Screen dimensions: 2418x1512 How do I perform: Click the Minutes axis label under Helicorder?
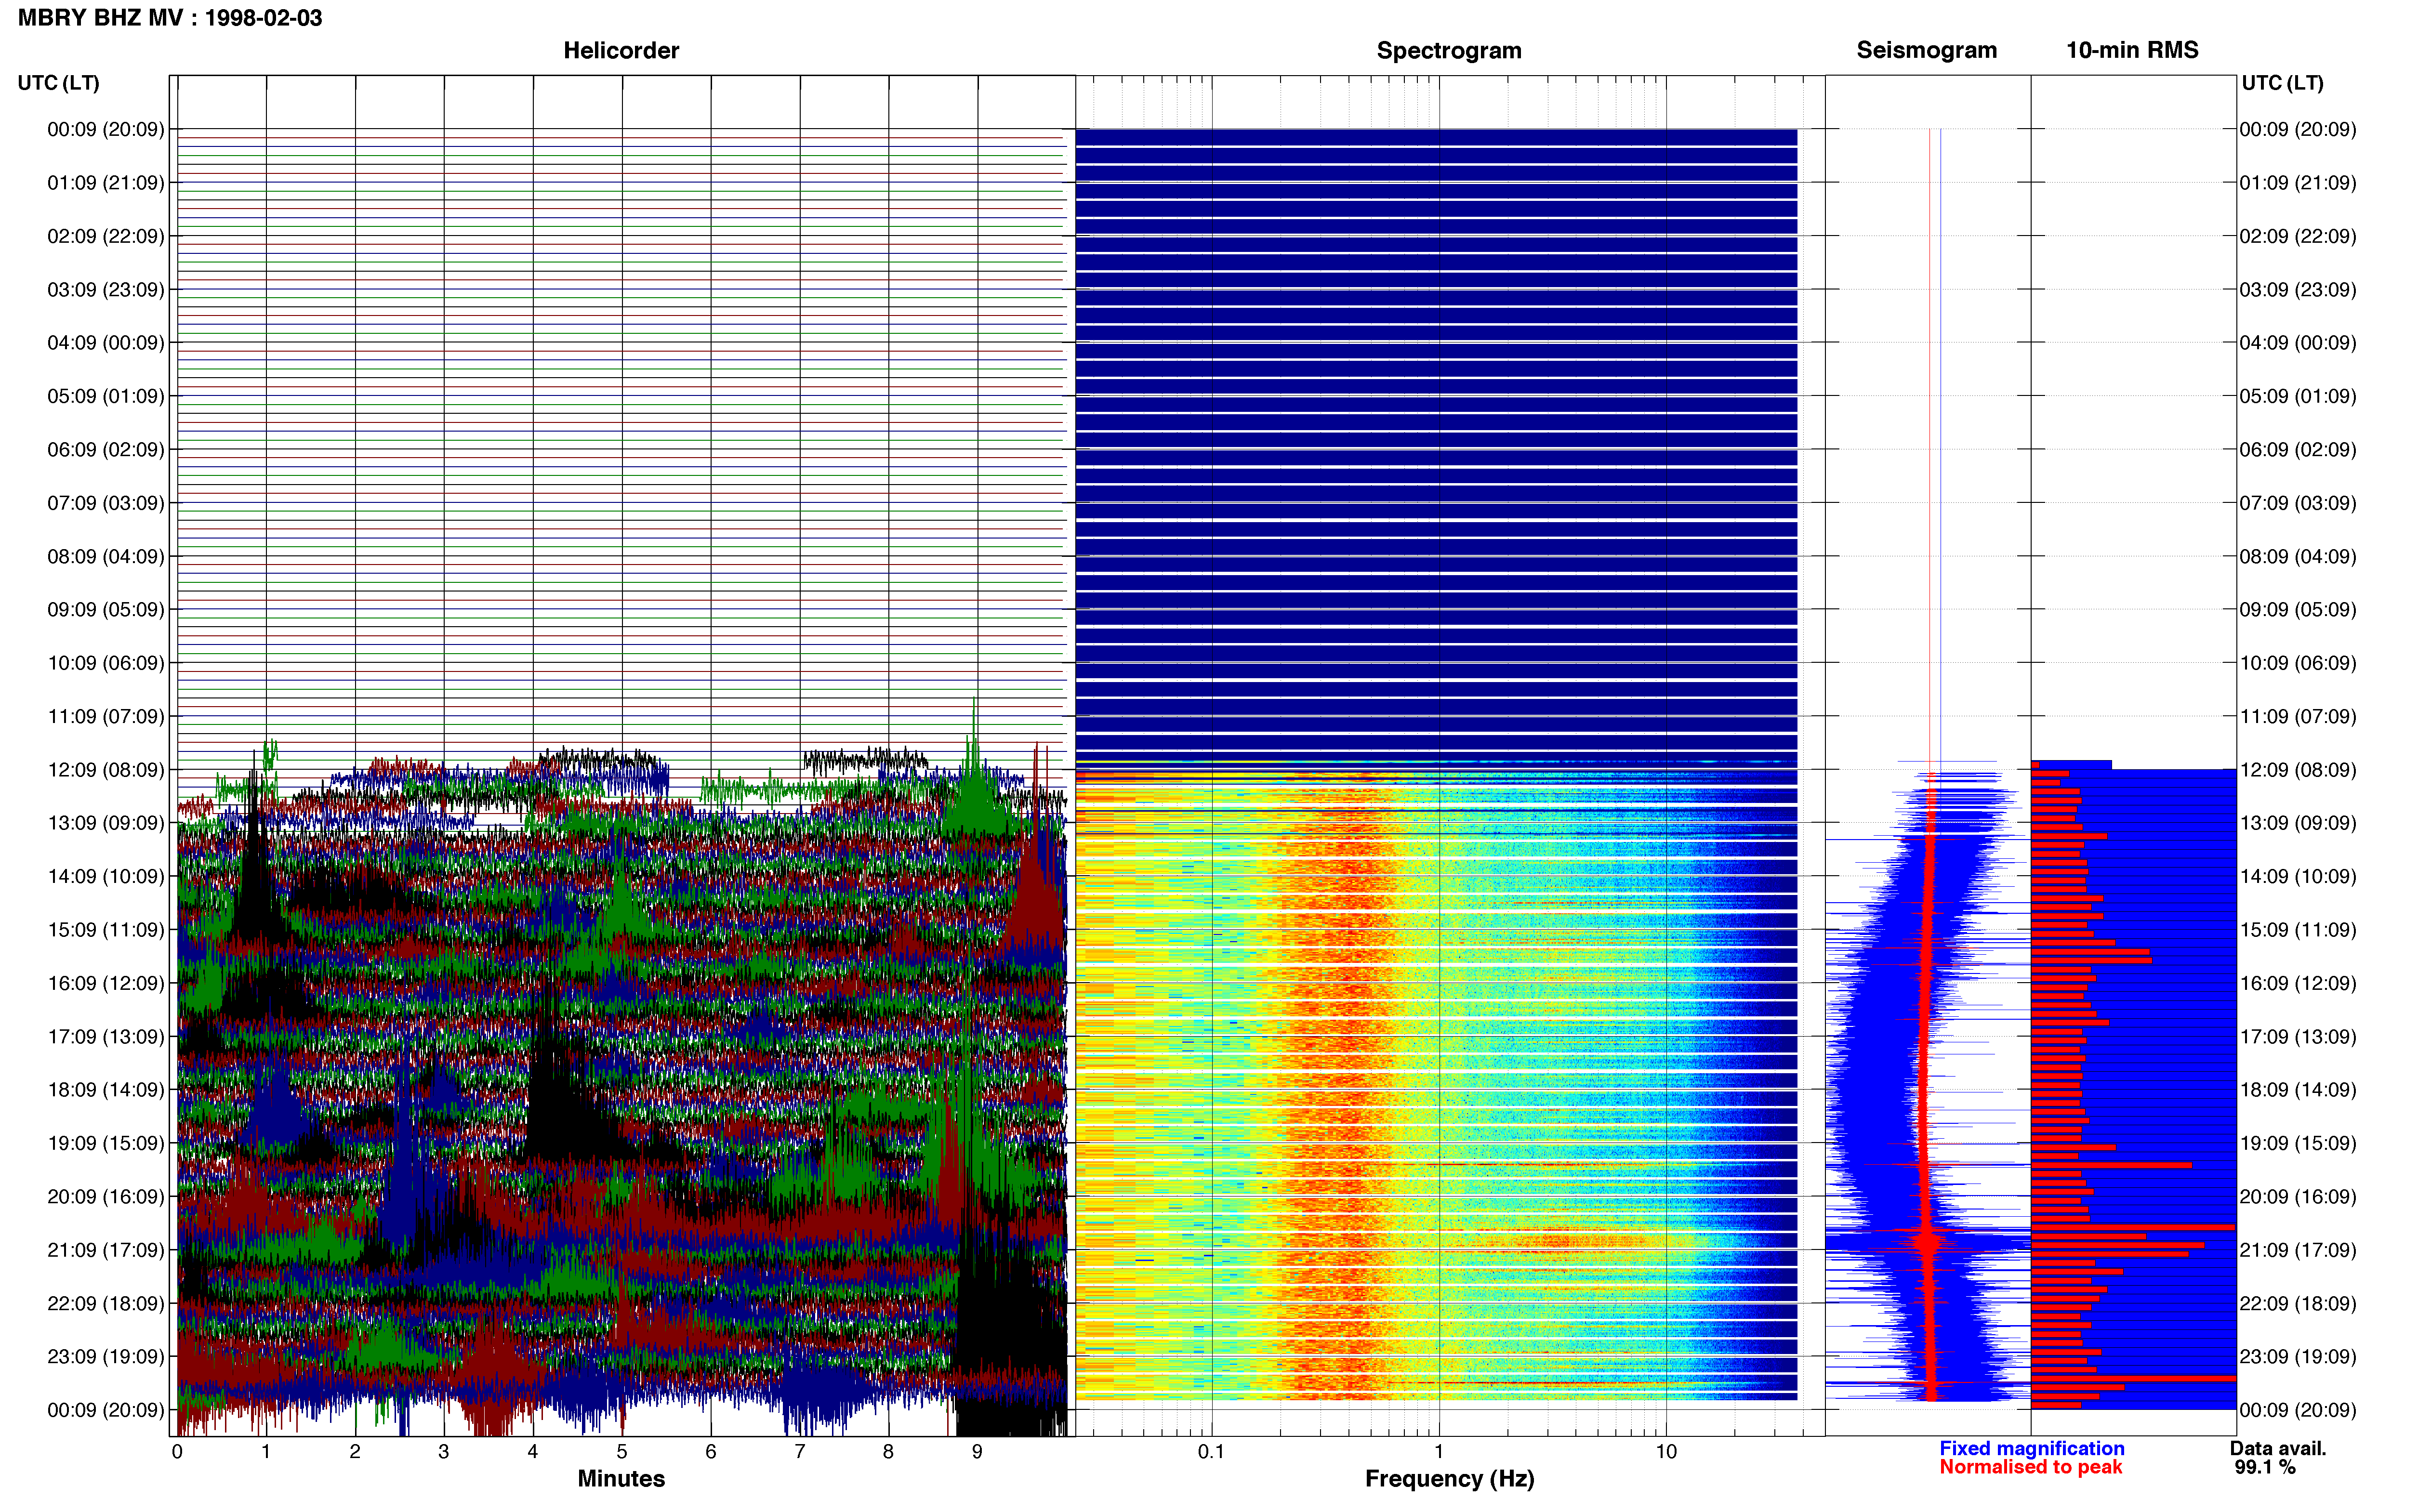pos(621,1478)
